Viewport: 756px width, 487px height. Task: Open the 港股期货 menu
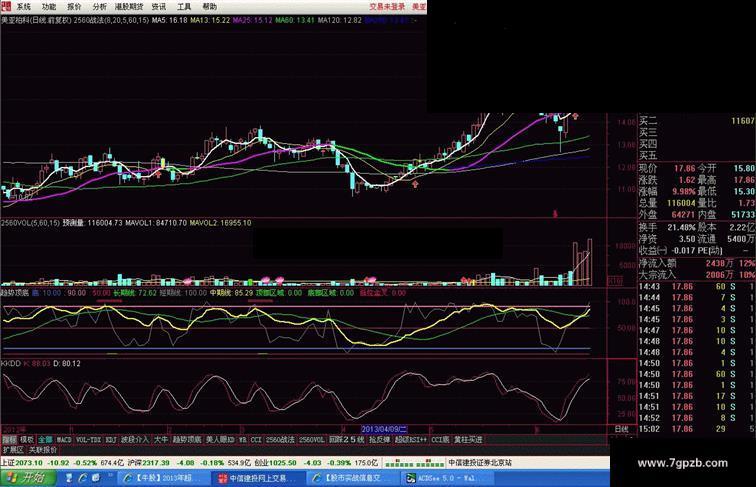pyautogui.click(x=129, y=7)
